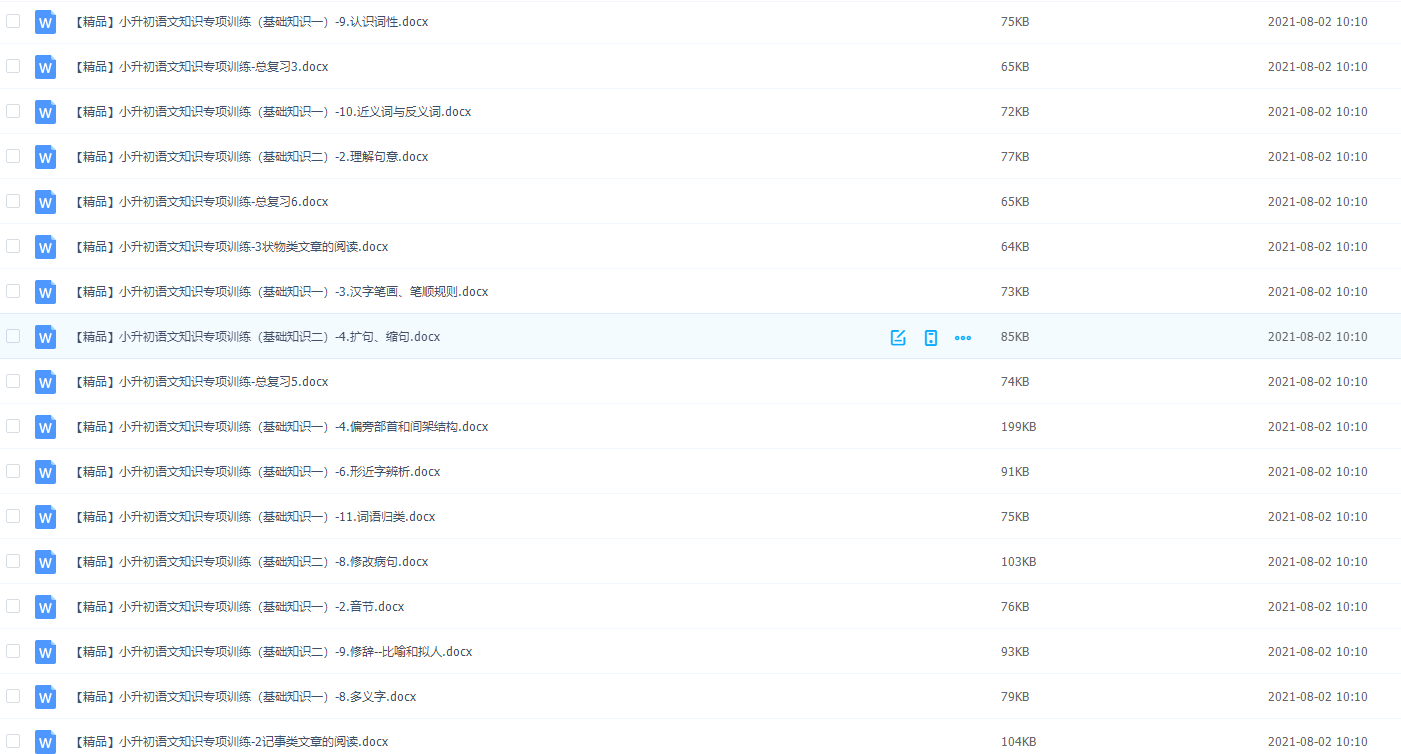Click the Word icon beside 近义词与反义词.docx
The image size is (1401, 754).
point(44,111)
